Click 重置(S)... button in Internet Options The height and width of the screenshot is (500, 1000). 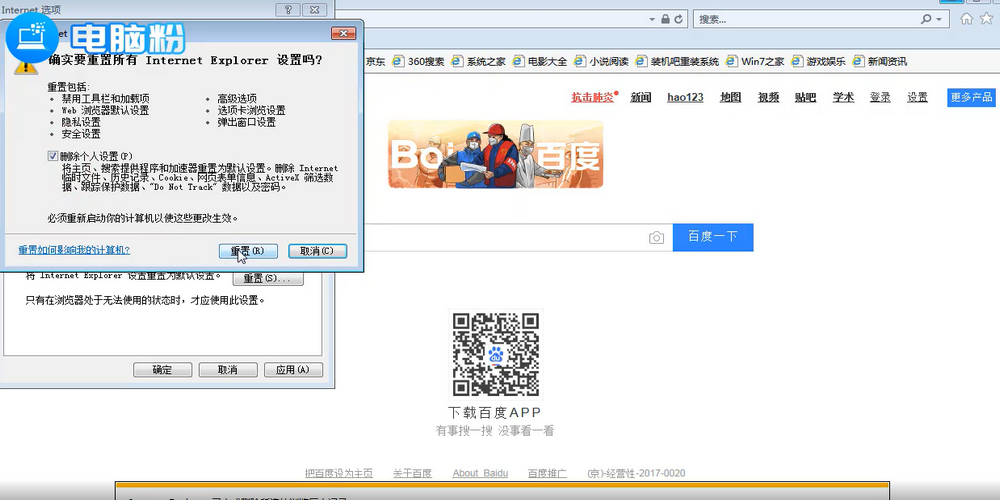coord(268,279)
